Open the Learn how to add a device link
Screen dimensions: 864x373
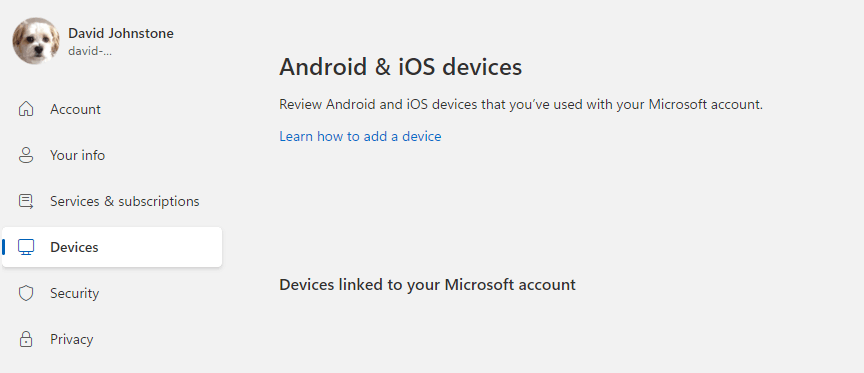point(360,136)
